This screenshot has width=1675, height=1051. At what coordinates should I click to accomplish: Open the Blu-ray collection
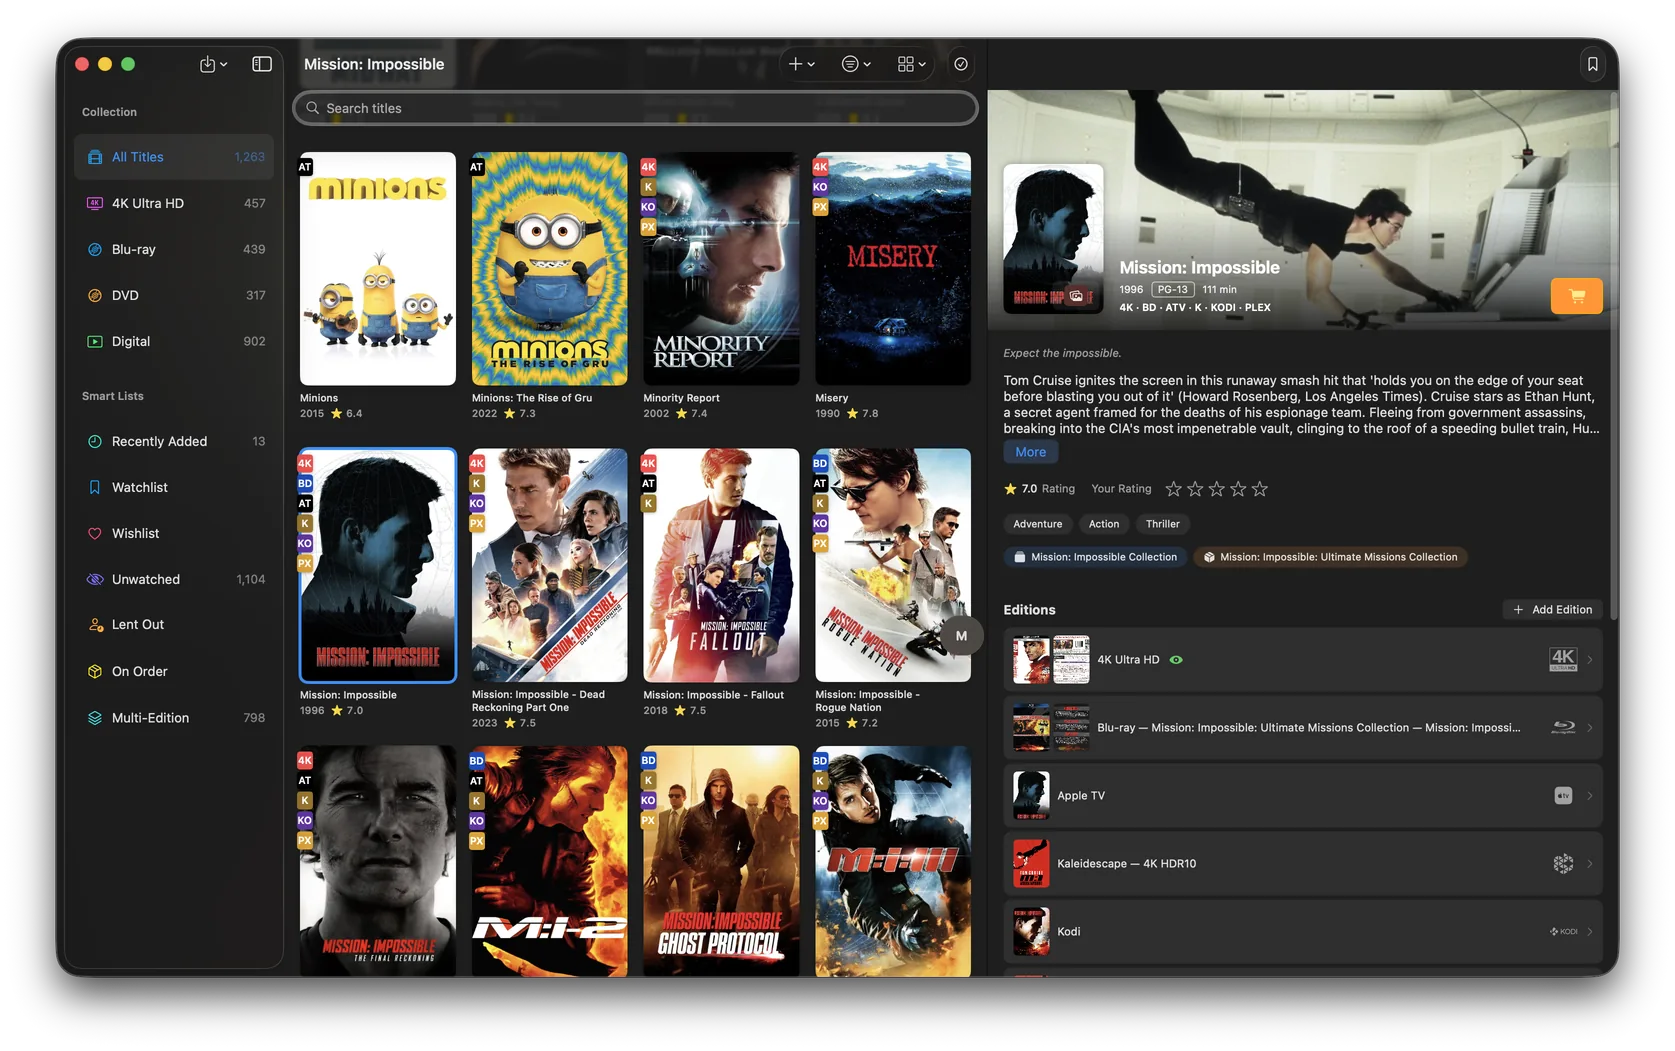174,249
